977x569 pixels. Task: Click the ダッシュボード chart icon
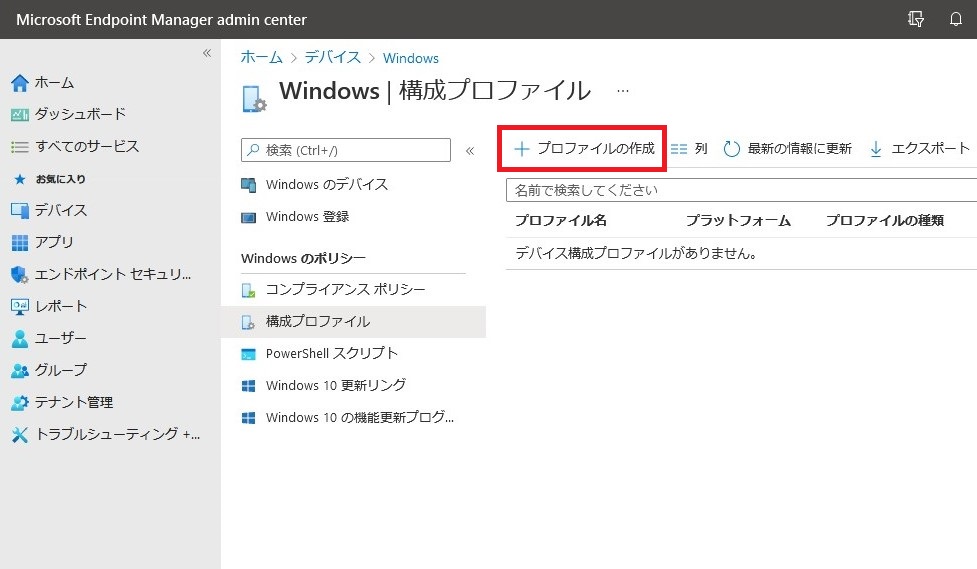20,115
